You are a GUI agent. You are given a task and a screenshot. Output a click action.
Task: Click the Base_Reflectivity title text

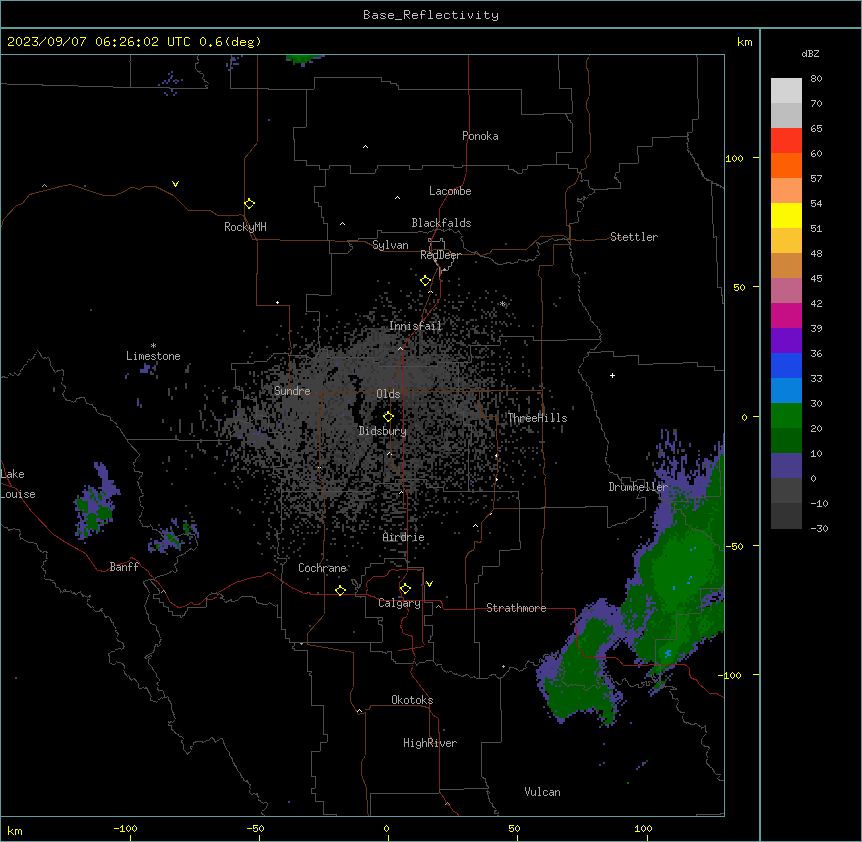[x=431, y=15]
